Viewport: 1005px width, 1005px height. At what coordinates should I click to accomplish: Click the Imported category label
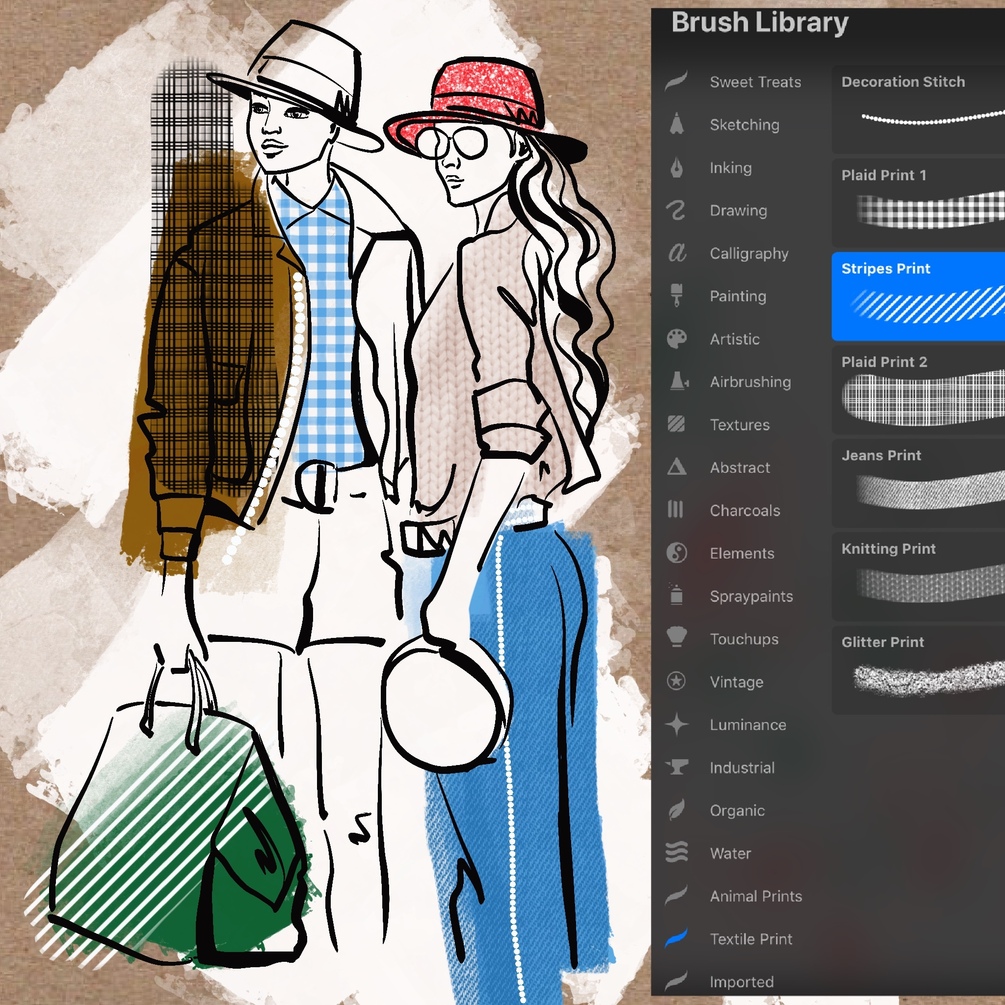point(742,981)
